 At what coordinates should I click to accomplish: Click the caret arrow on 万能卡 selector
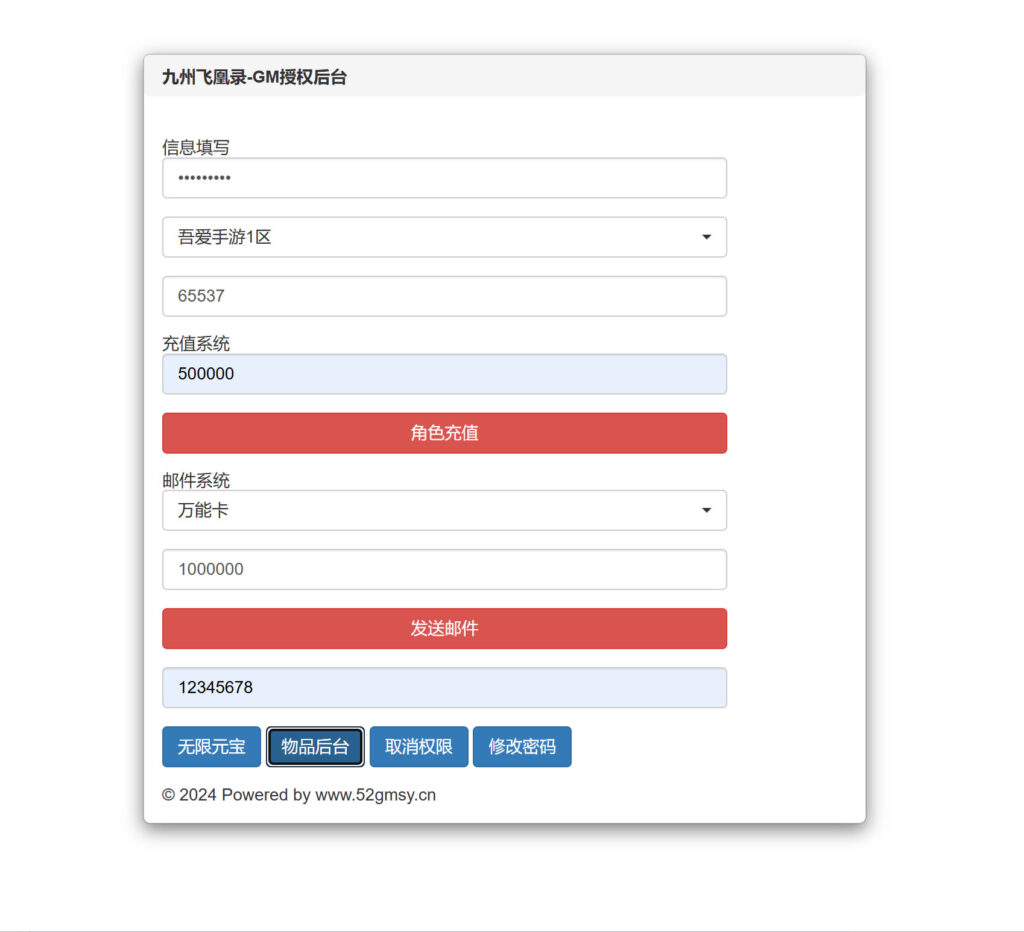tap(706, 510)
